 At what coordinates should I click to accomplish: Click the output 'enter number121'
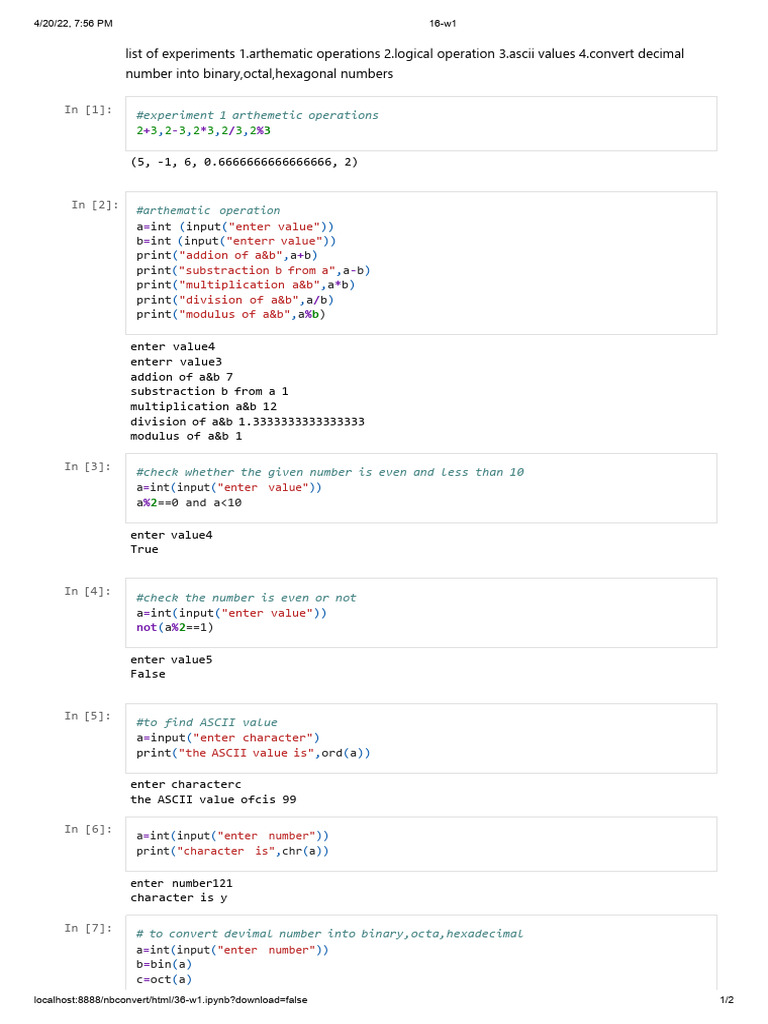click(x=182, y=884)
